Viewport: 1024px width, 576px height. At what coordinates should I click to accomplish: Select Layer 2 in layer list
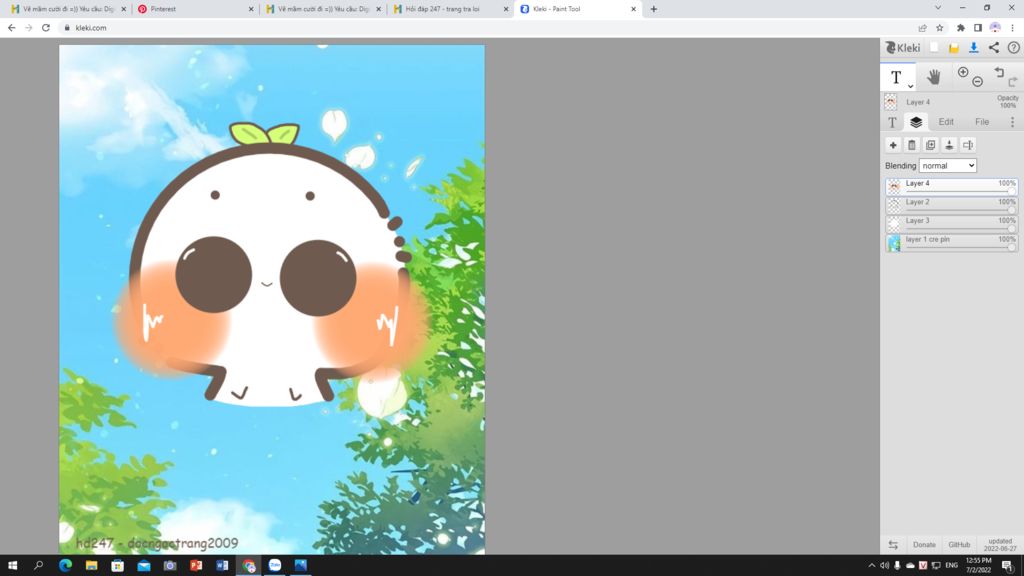[x=952, y=205]
